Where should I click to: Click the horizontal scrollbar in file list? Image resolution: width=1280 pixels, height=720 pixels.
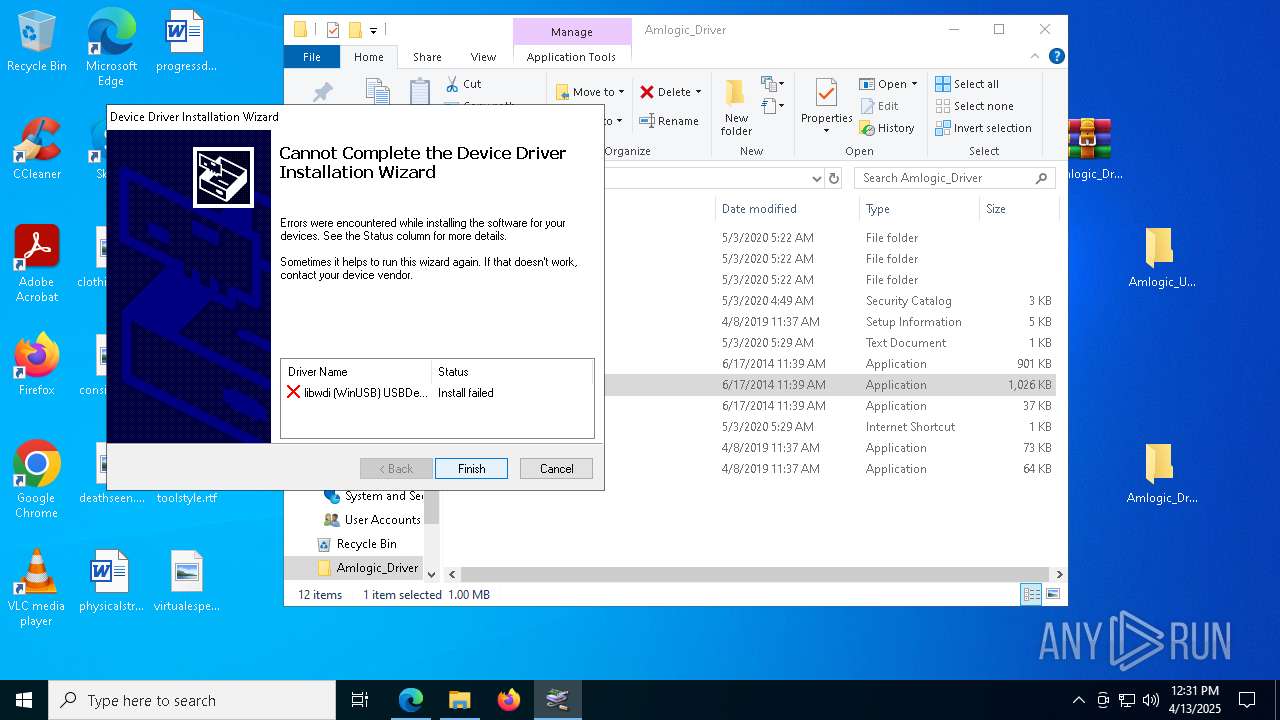(758, 574)
